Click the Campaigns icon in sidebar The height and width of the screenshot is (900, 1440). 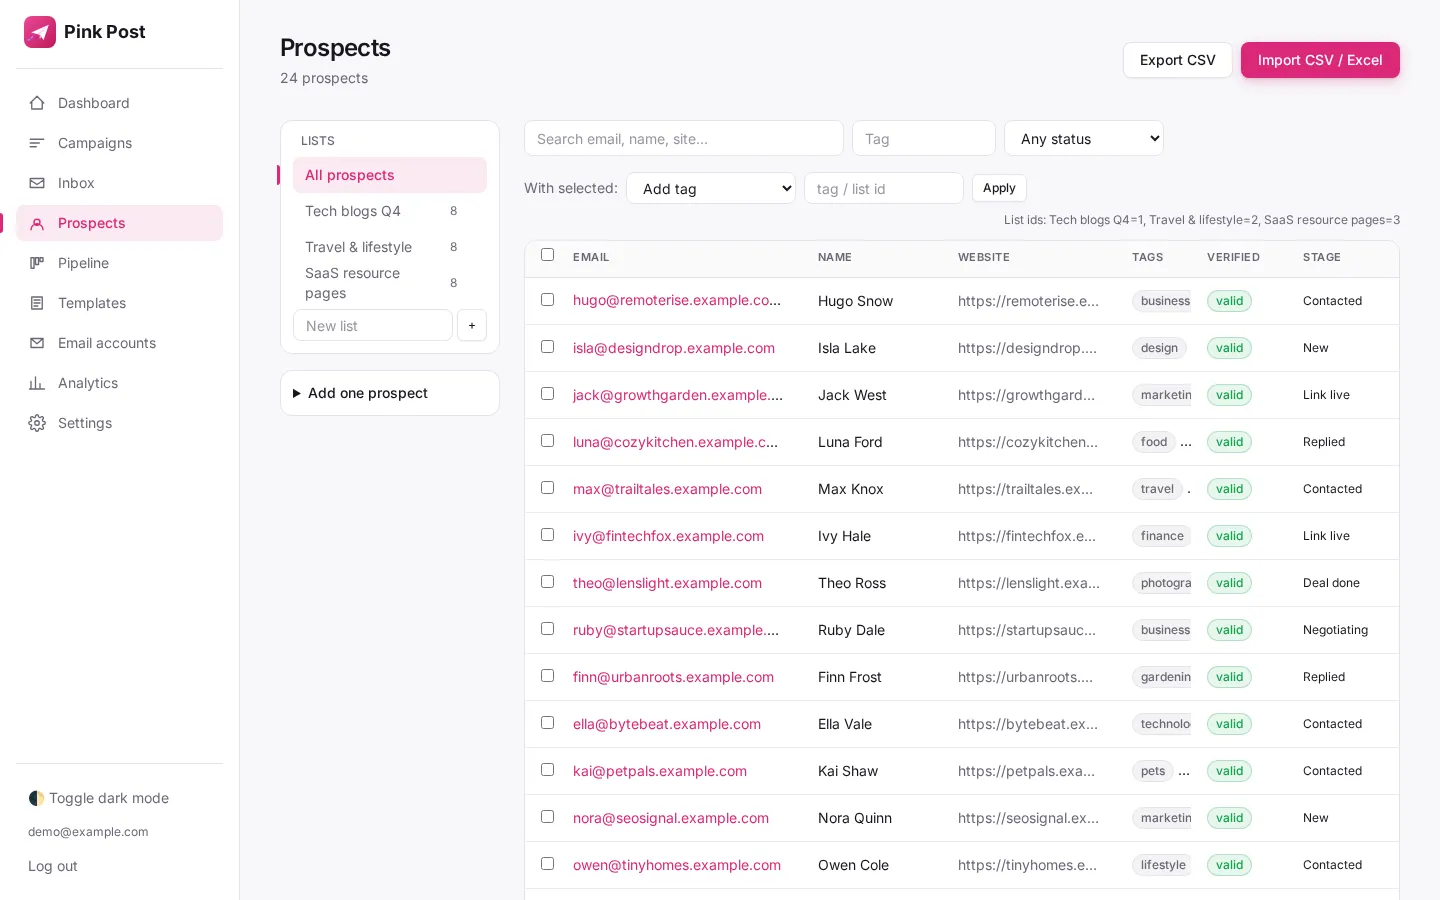37,143
